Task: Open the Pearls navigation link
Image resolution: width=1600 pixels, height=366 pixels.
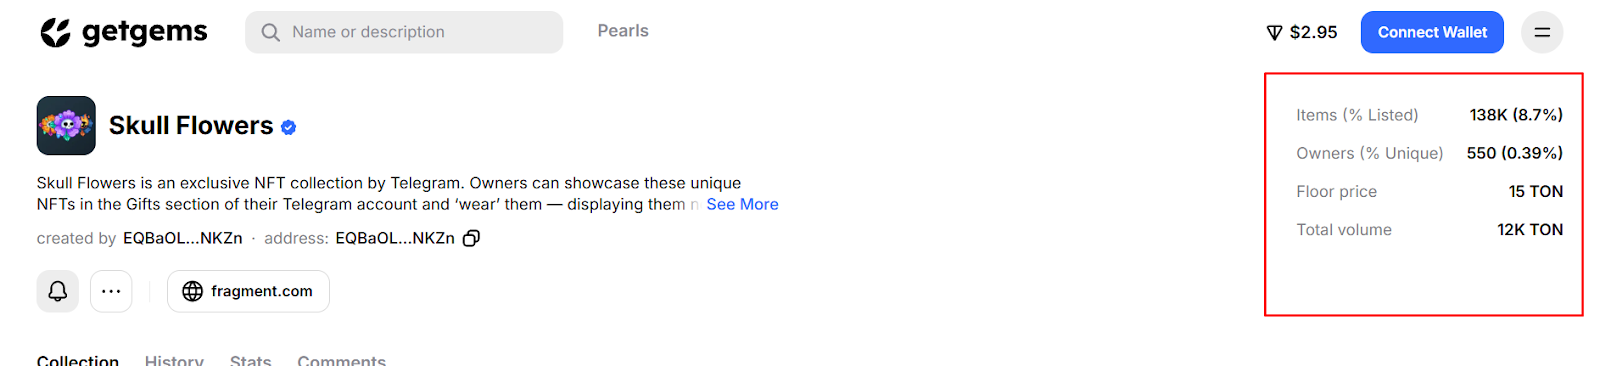Action: coord(623,31)
